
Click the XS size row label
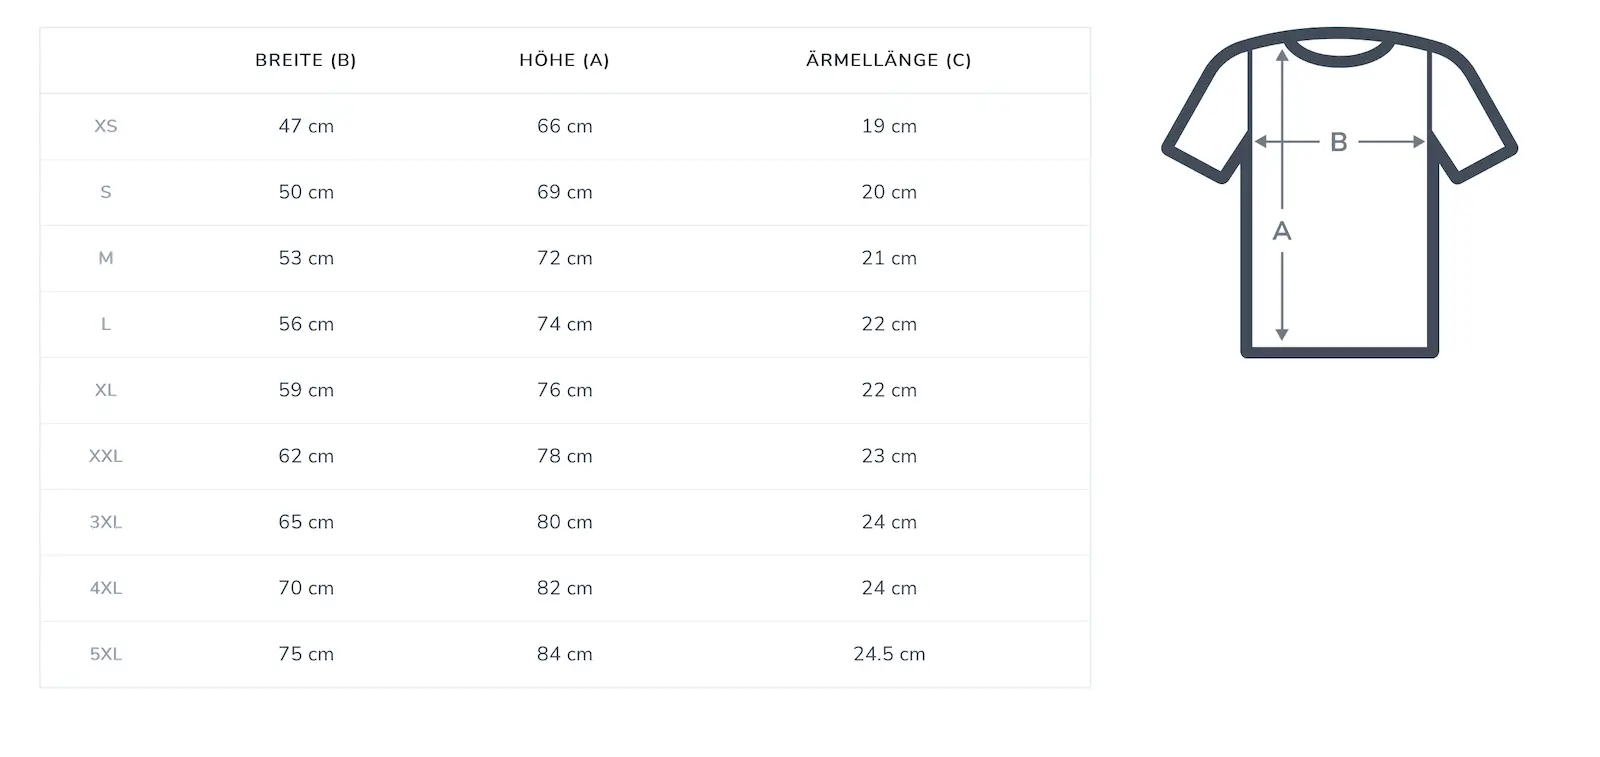pos(106,126)
